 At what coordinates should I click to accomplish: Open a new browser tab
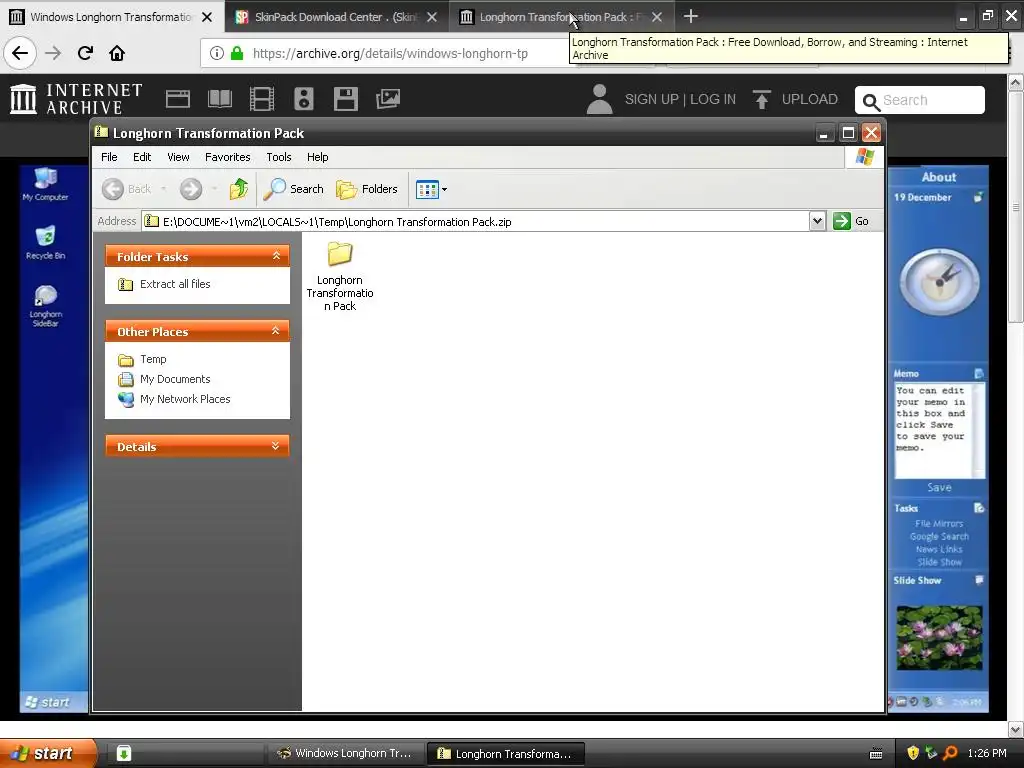coord(690,16)
